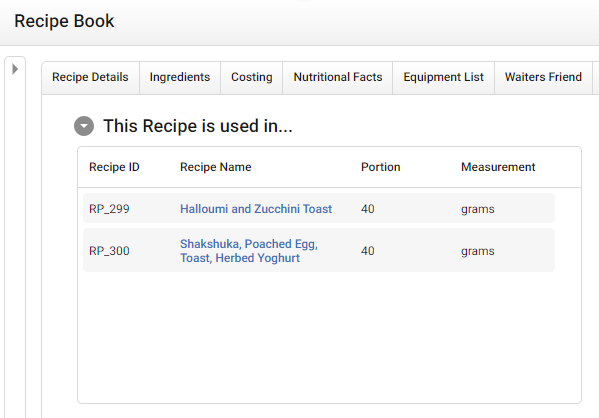This screenshot has width=599, height=418.
Task: Select the portion value in RP_300 row
Action: coord(367,251)
